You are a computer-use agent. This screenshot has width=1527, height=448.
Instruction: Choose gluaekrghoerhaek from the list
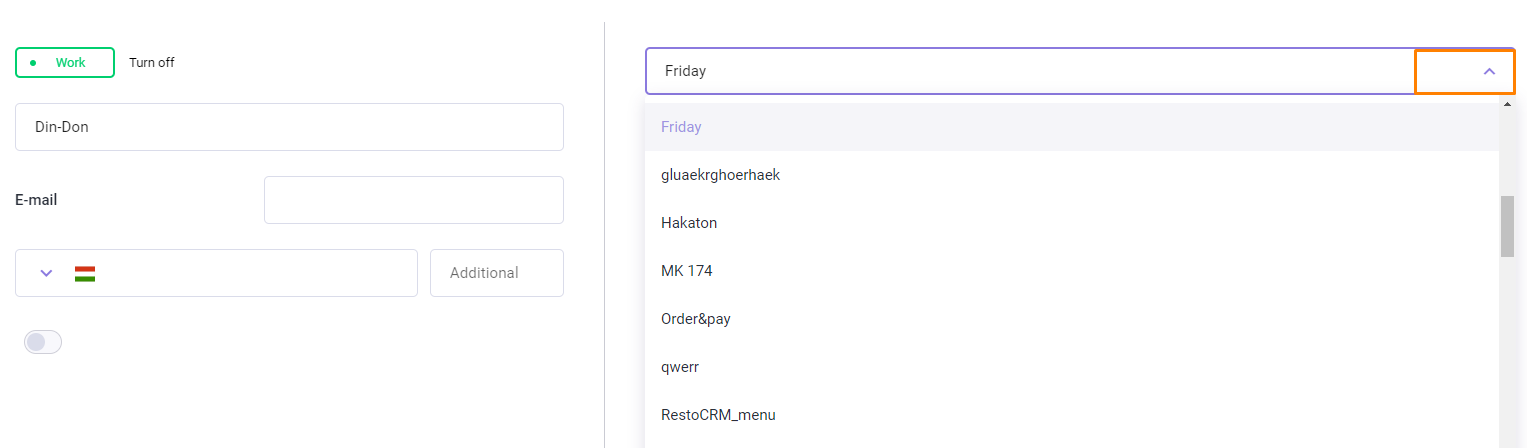pos(1072,175)
